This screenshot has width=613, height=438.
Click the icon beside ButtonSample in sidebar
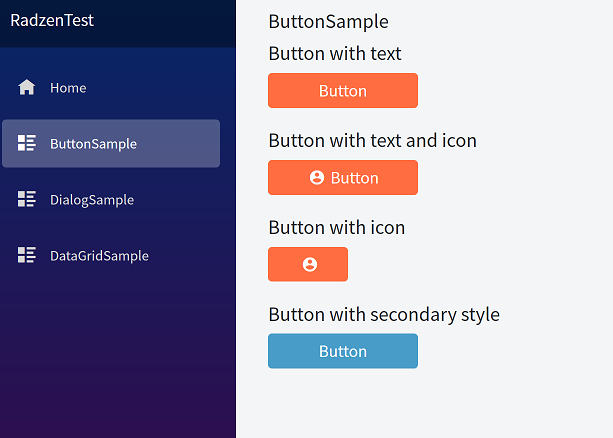[x=27, y=144]
